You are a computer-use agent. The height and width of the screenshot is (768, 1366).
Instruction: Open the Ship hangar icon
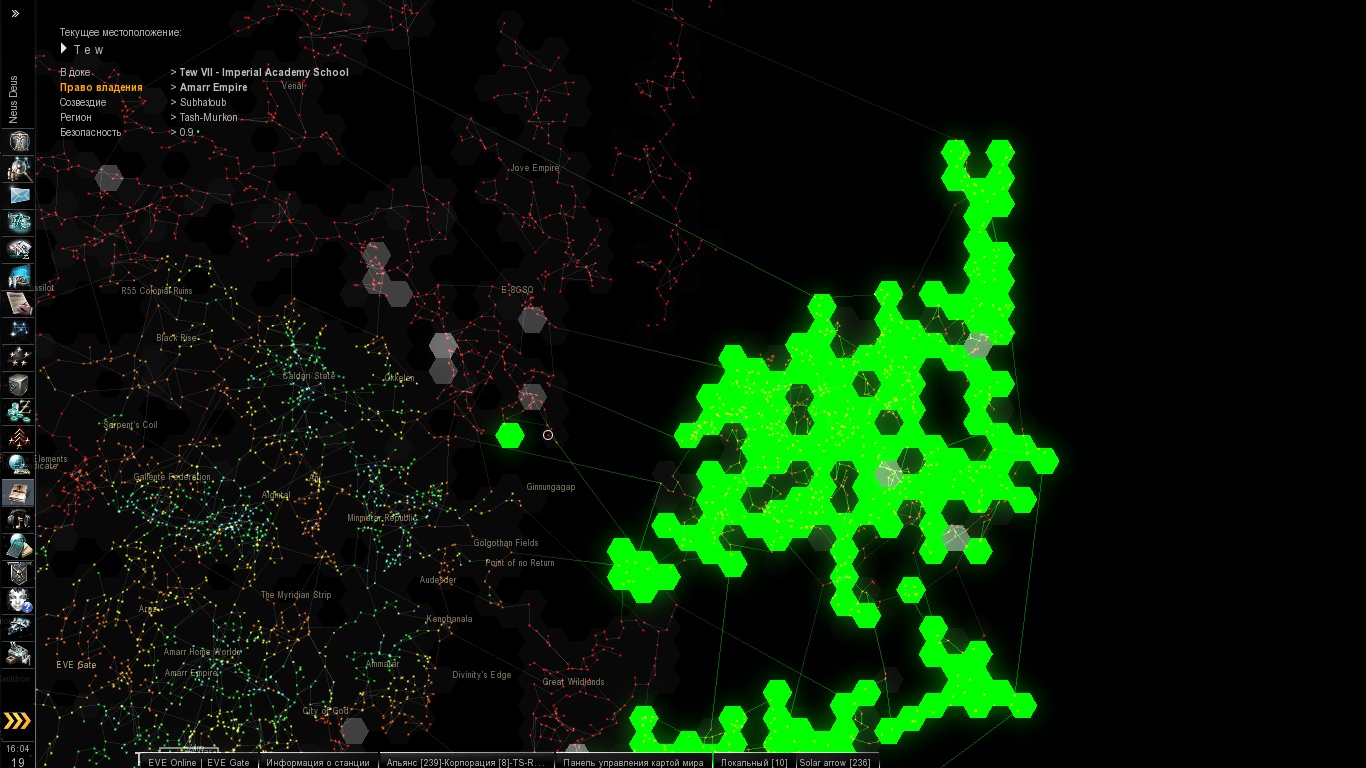[19, 627]
